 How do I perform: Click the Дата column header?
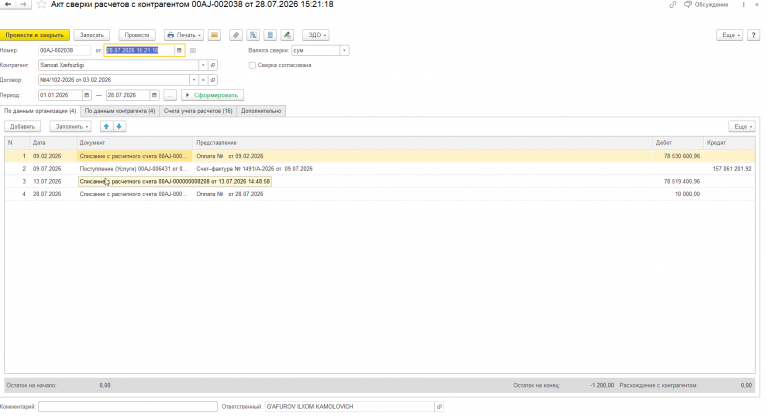pos(53,143)
